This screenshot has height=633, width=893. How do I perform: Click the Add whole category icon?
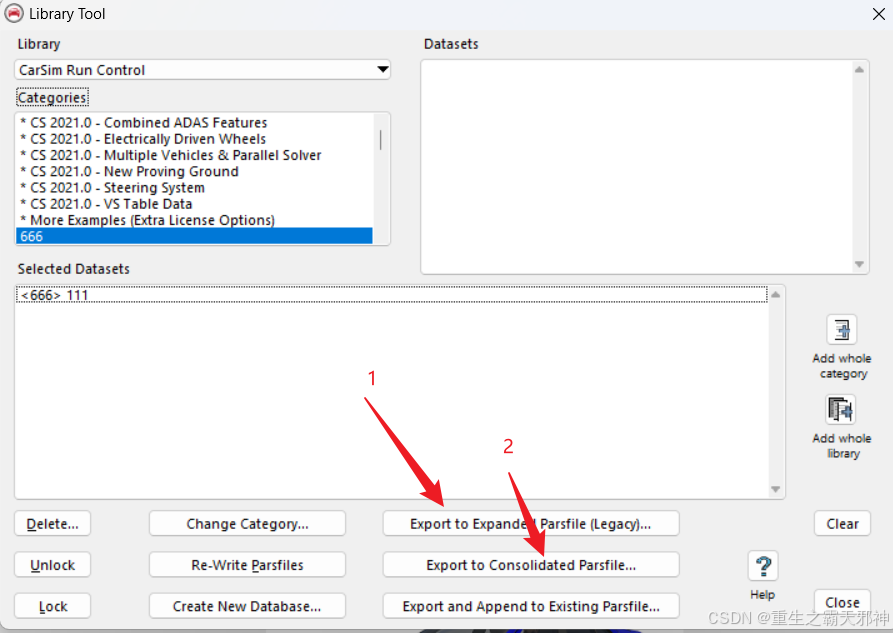841,329
